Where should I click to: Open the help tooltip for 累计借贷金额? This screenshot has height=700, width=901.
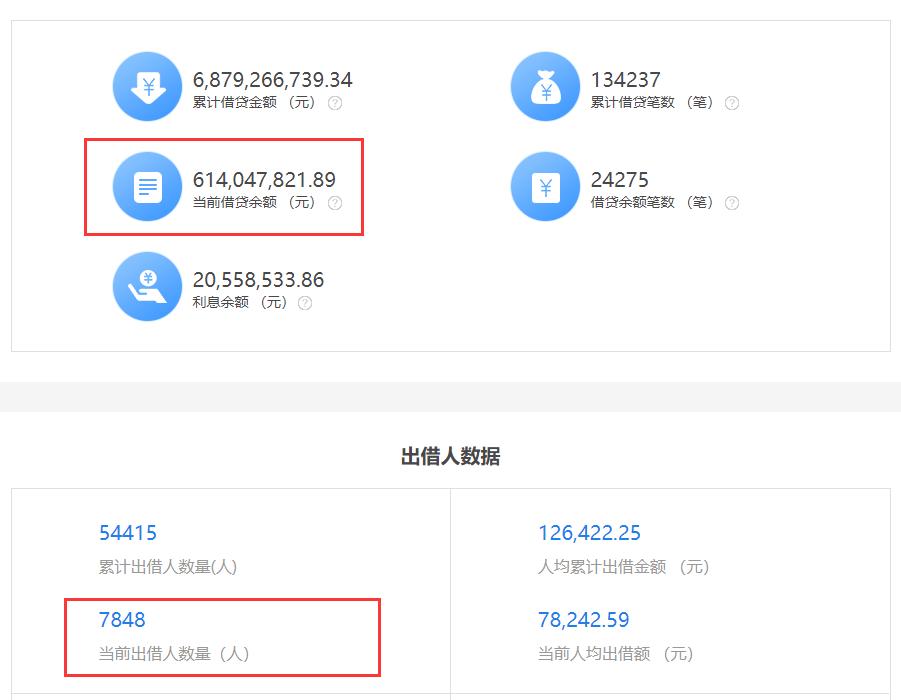point(336,103)
